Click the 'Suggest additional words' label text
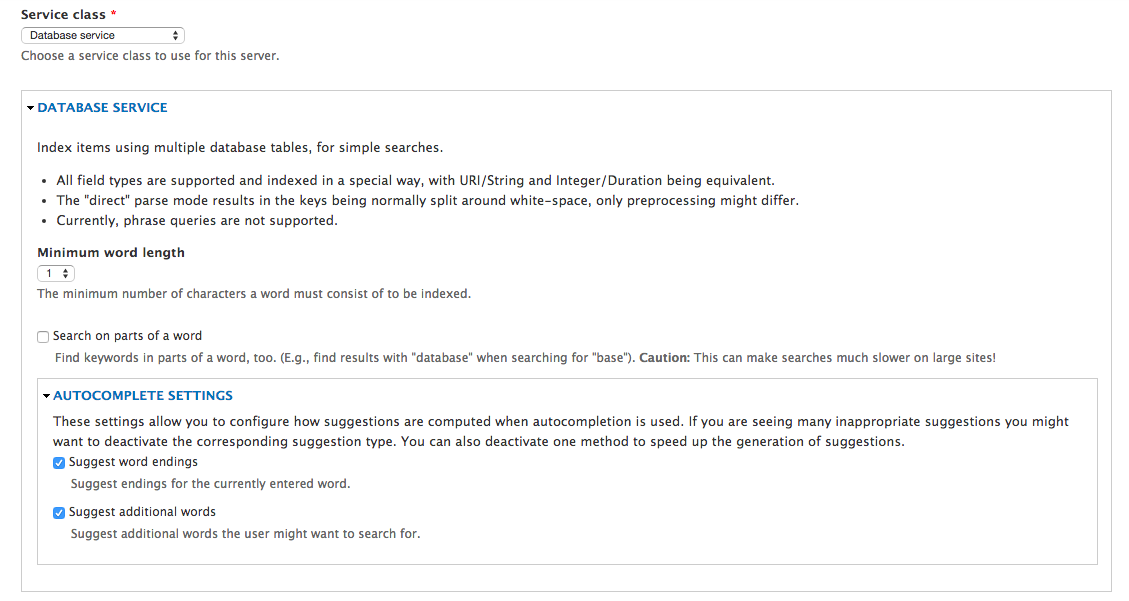The image size is (1129, 601). click(142, 512)
